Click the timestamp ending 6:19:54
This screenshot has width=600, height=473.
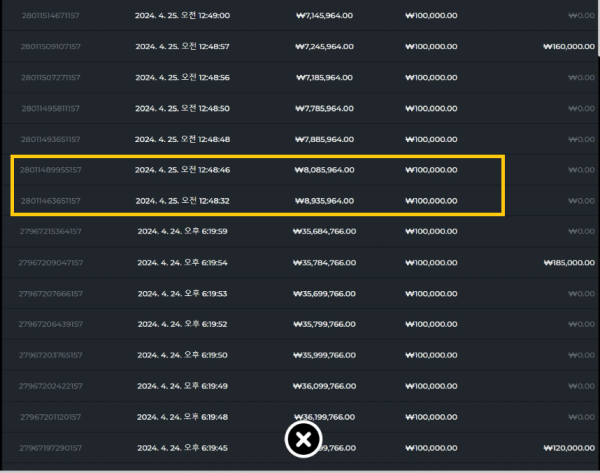183,263
